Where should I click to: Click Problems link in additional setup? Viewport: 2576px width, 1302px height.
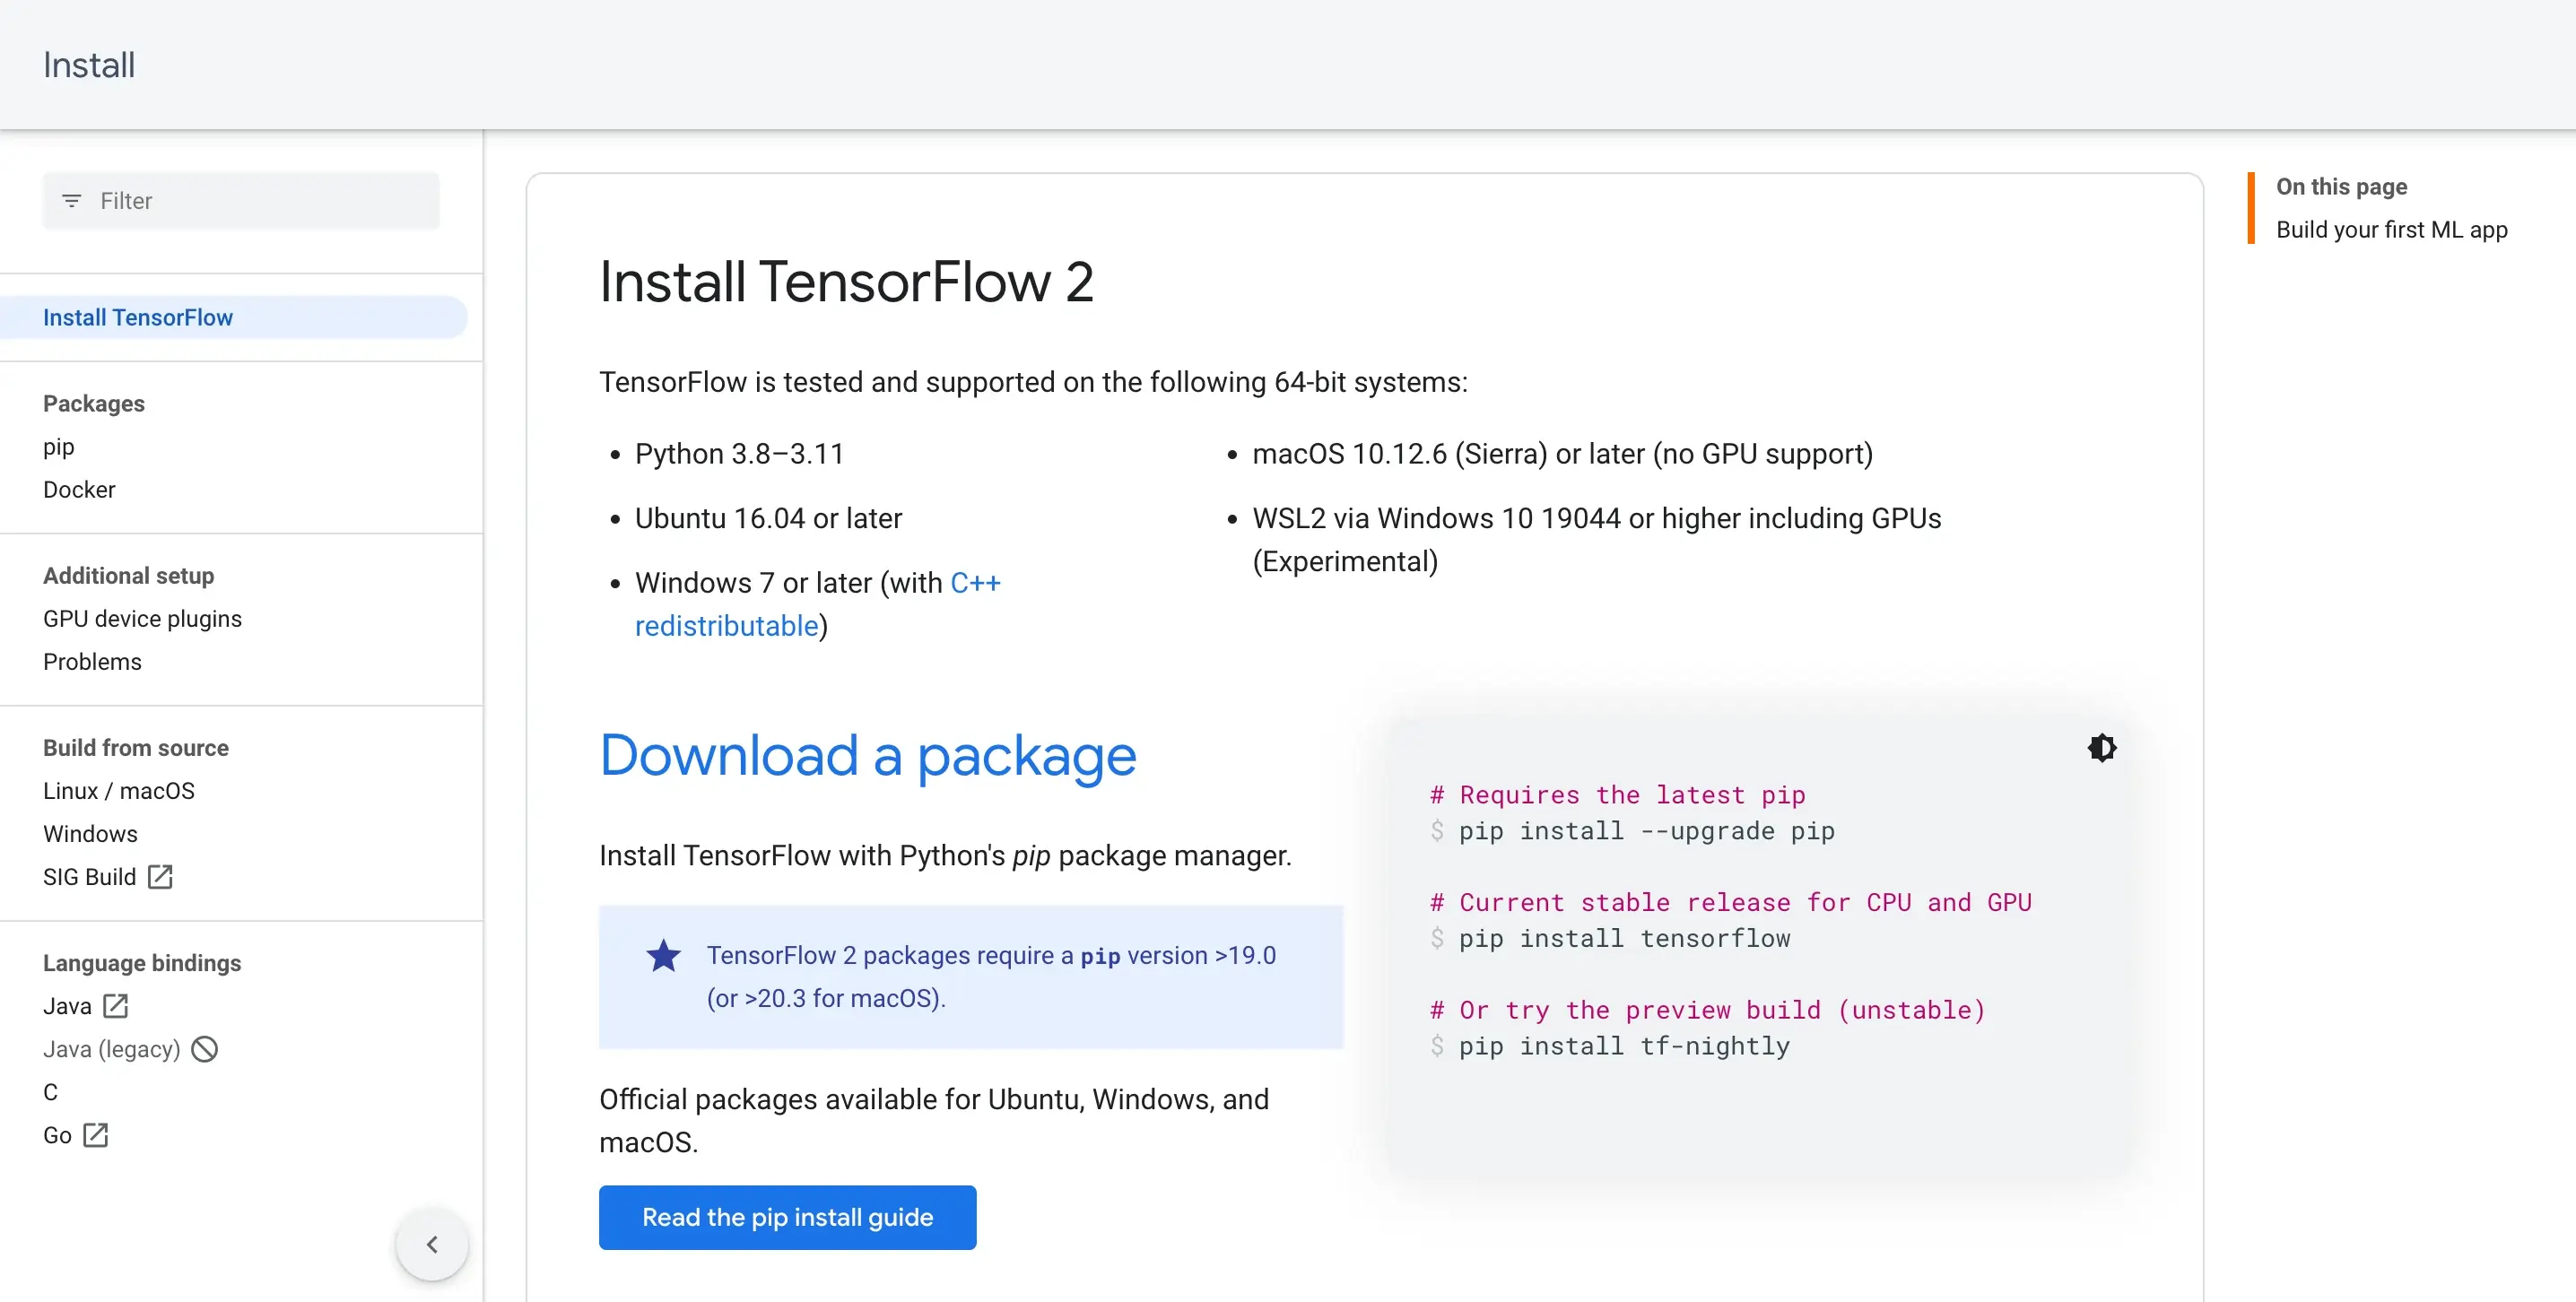tap(91, 661)
